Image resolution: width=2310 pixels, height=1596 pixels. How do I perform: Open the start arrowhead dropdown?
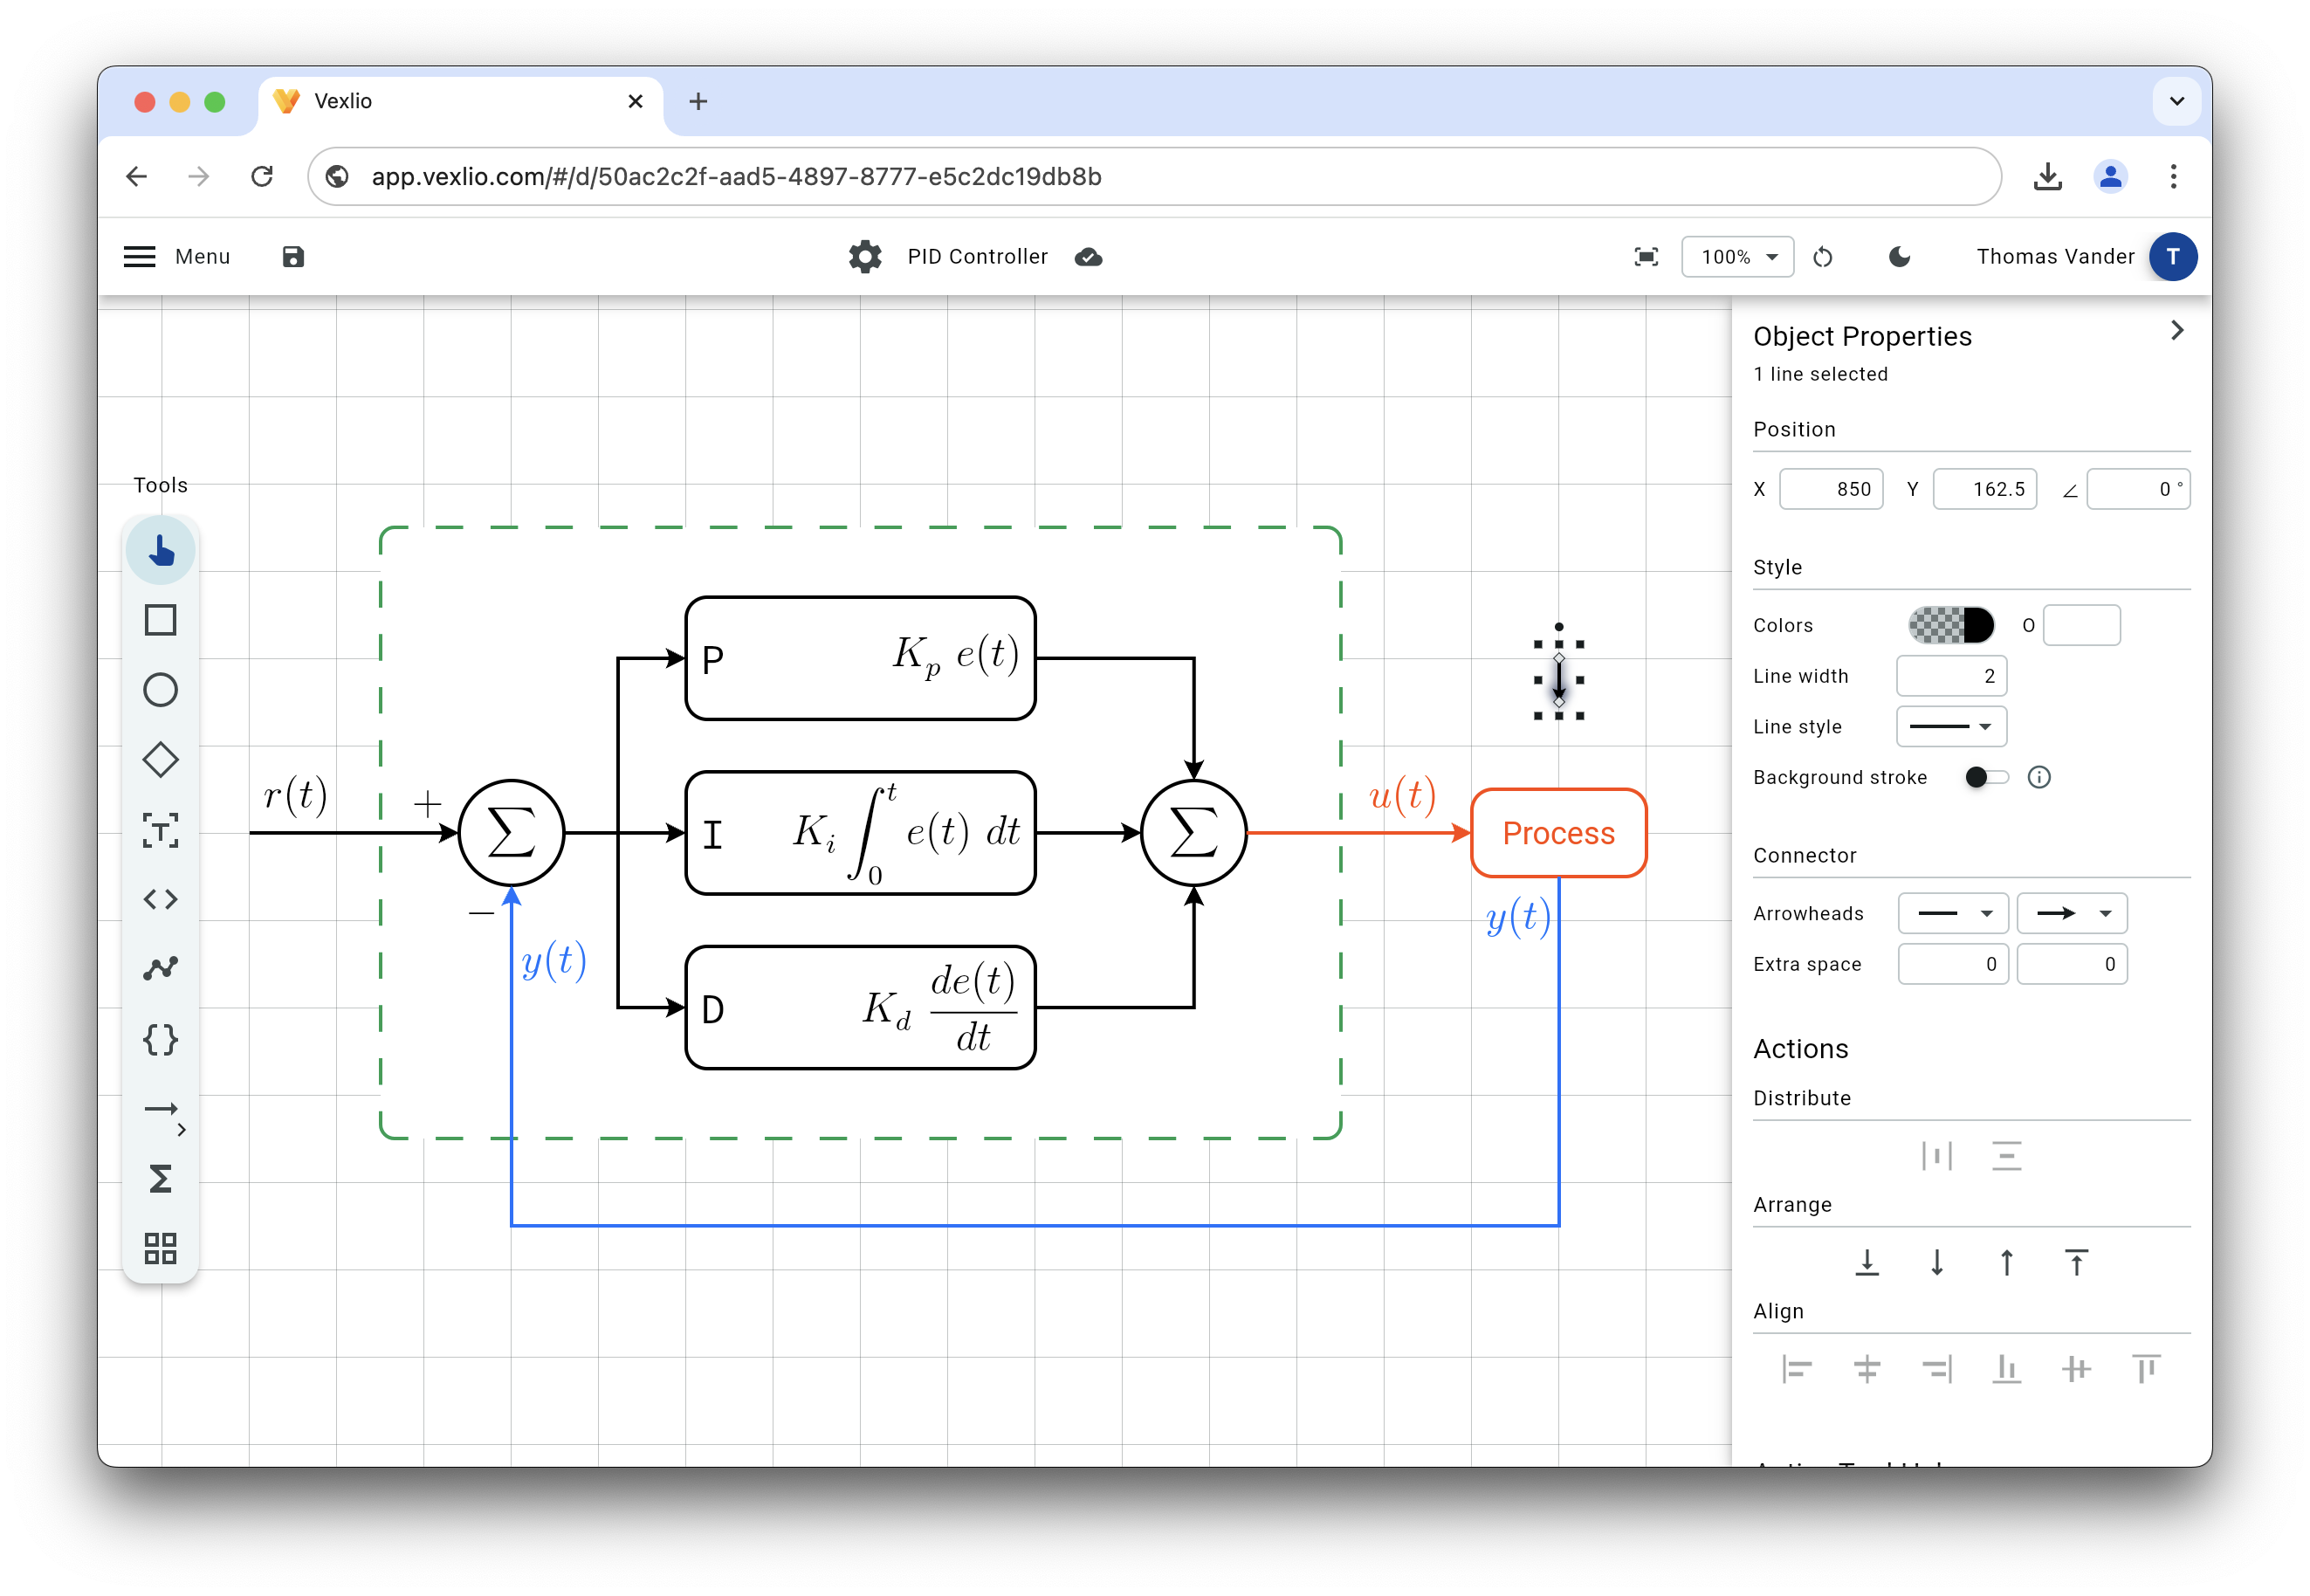(1954, 914)
